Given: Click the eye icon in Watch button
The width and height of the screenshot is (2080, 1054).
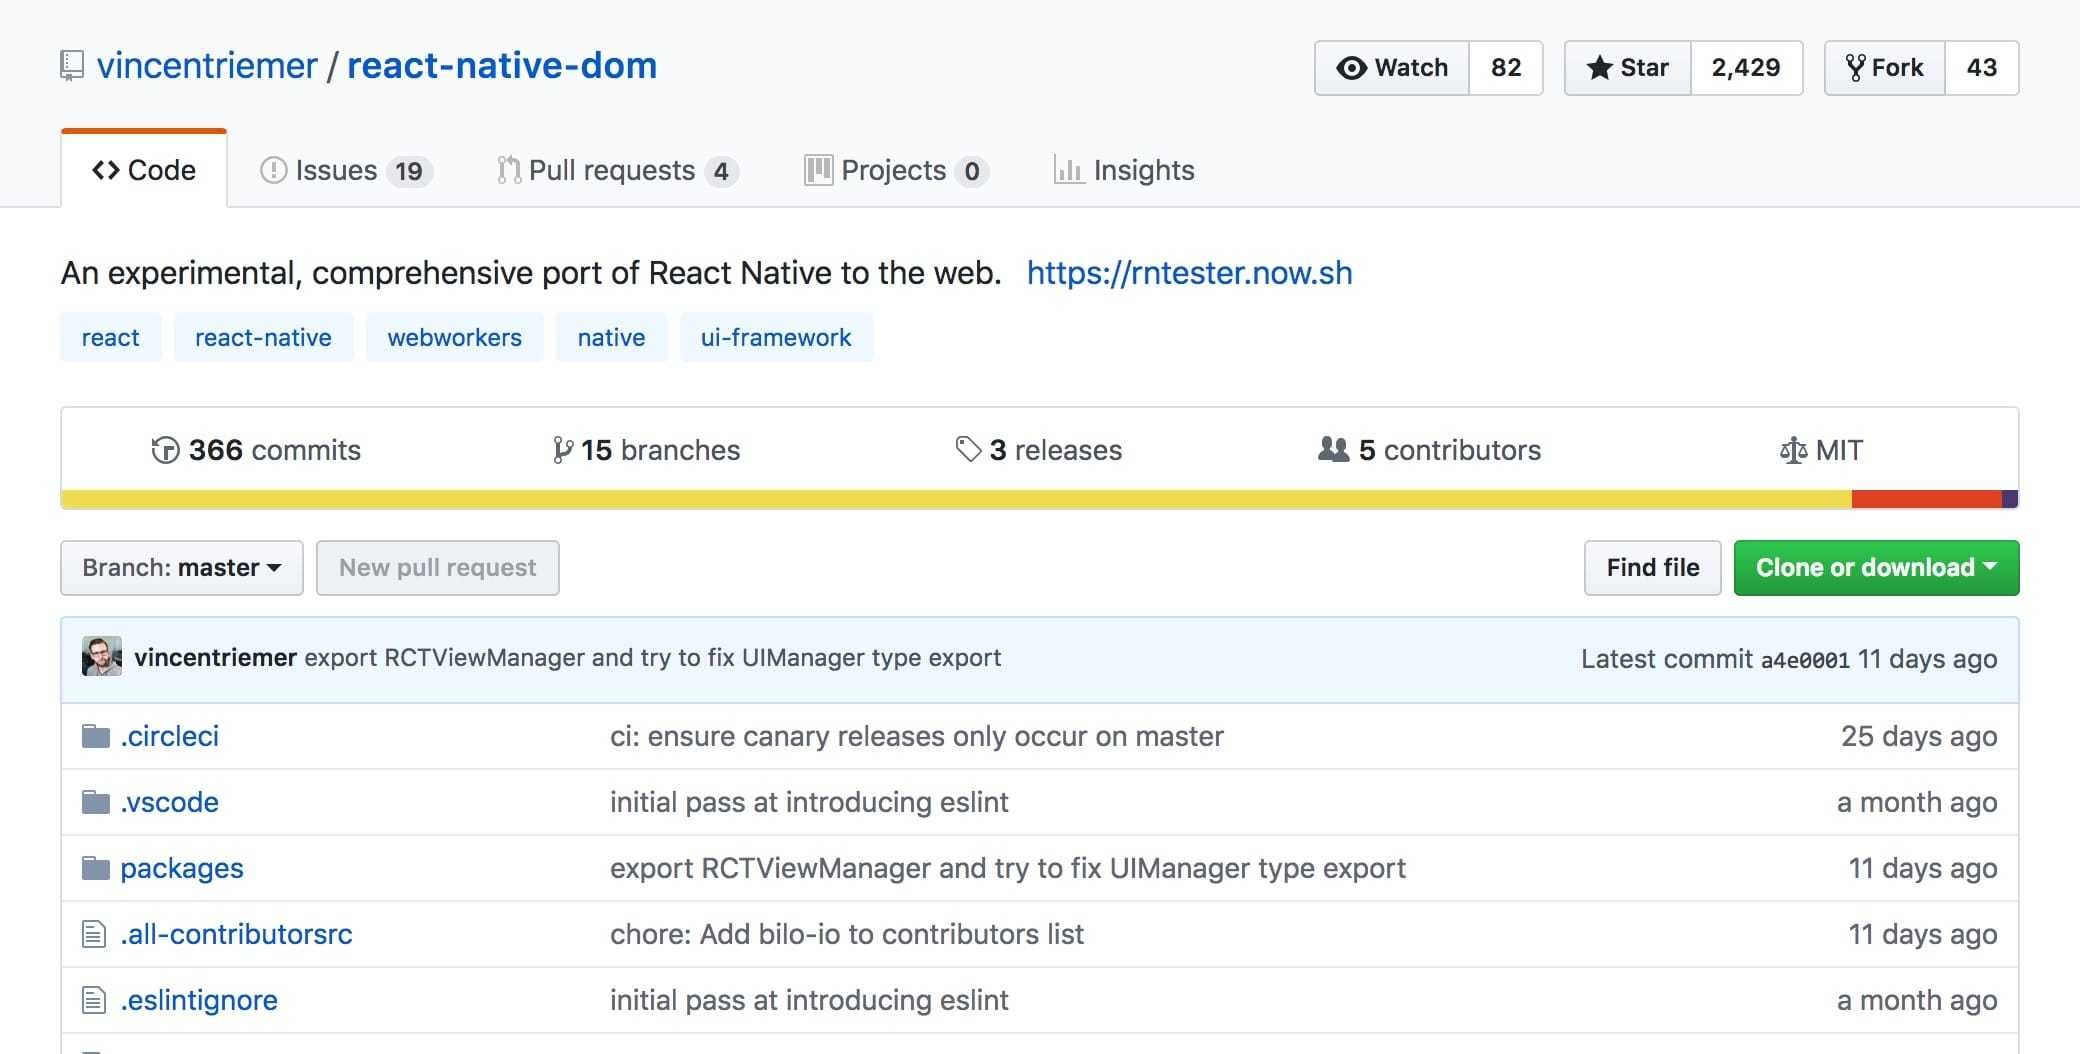Looking at the screenshot, I should point(1352,68).
